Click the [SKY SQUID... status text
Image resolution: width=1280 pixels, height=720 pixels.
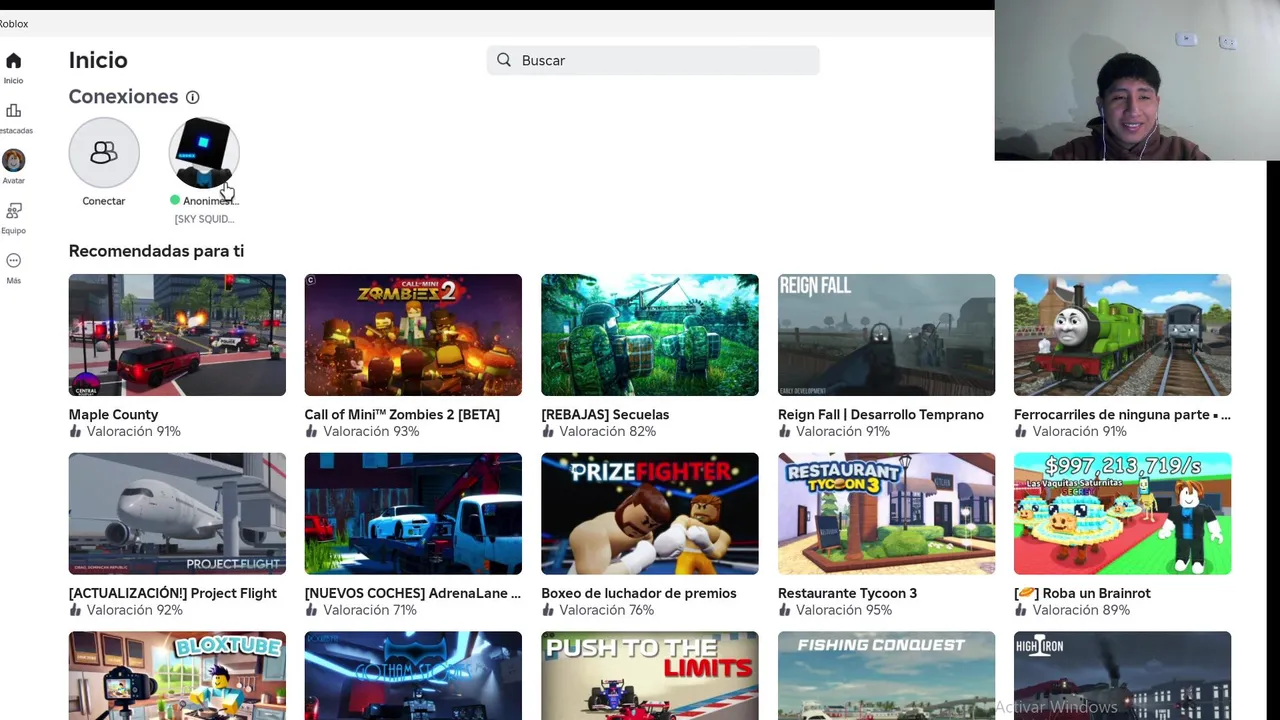204,219
